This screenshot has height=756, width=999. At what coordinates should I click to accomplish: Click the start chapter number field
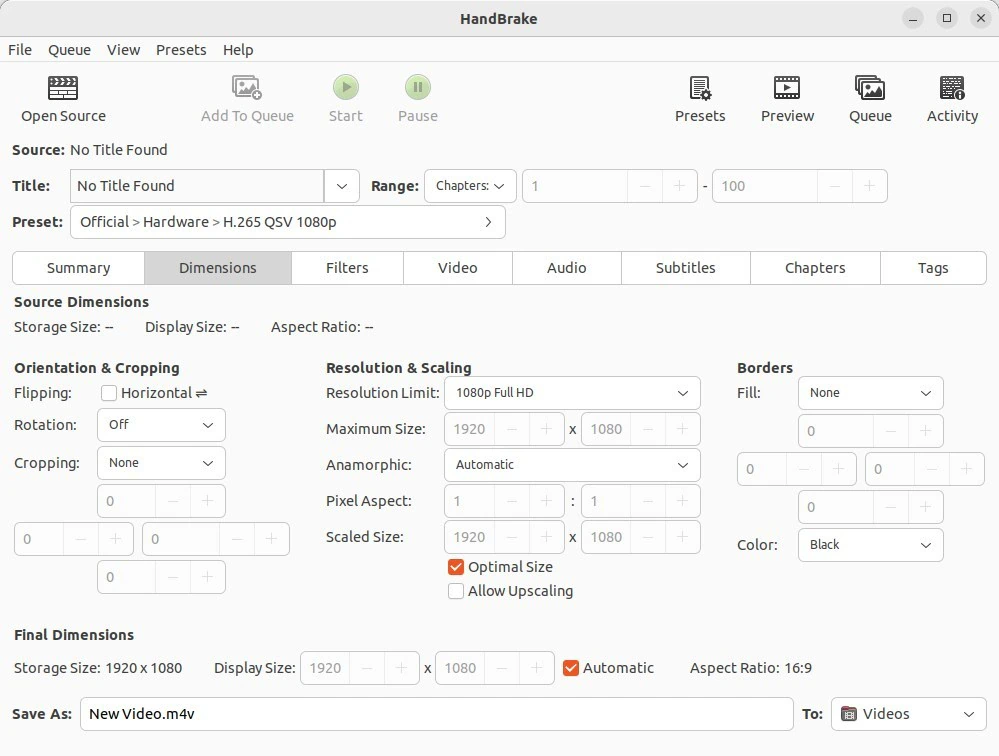click(575, 186)
